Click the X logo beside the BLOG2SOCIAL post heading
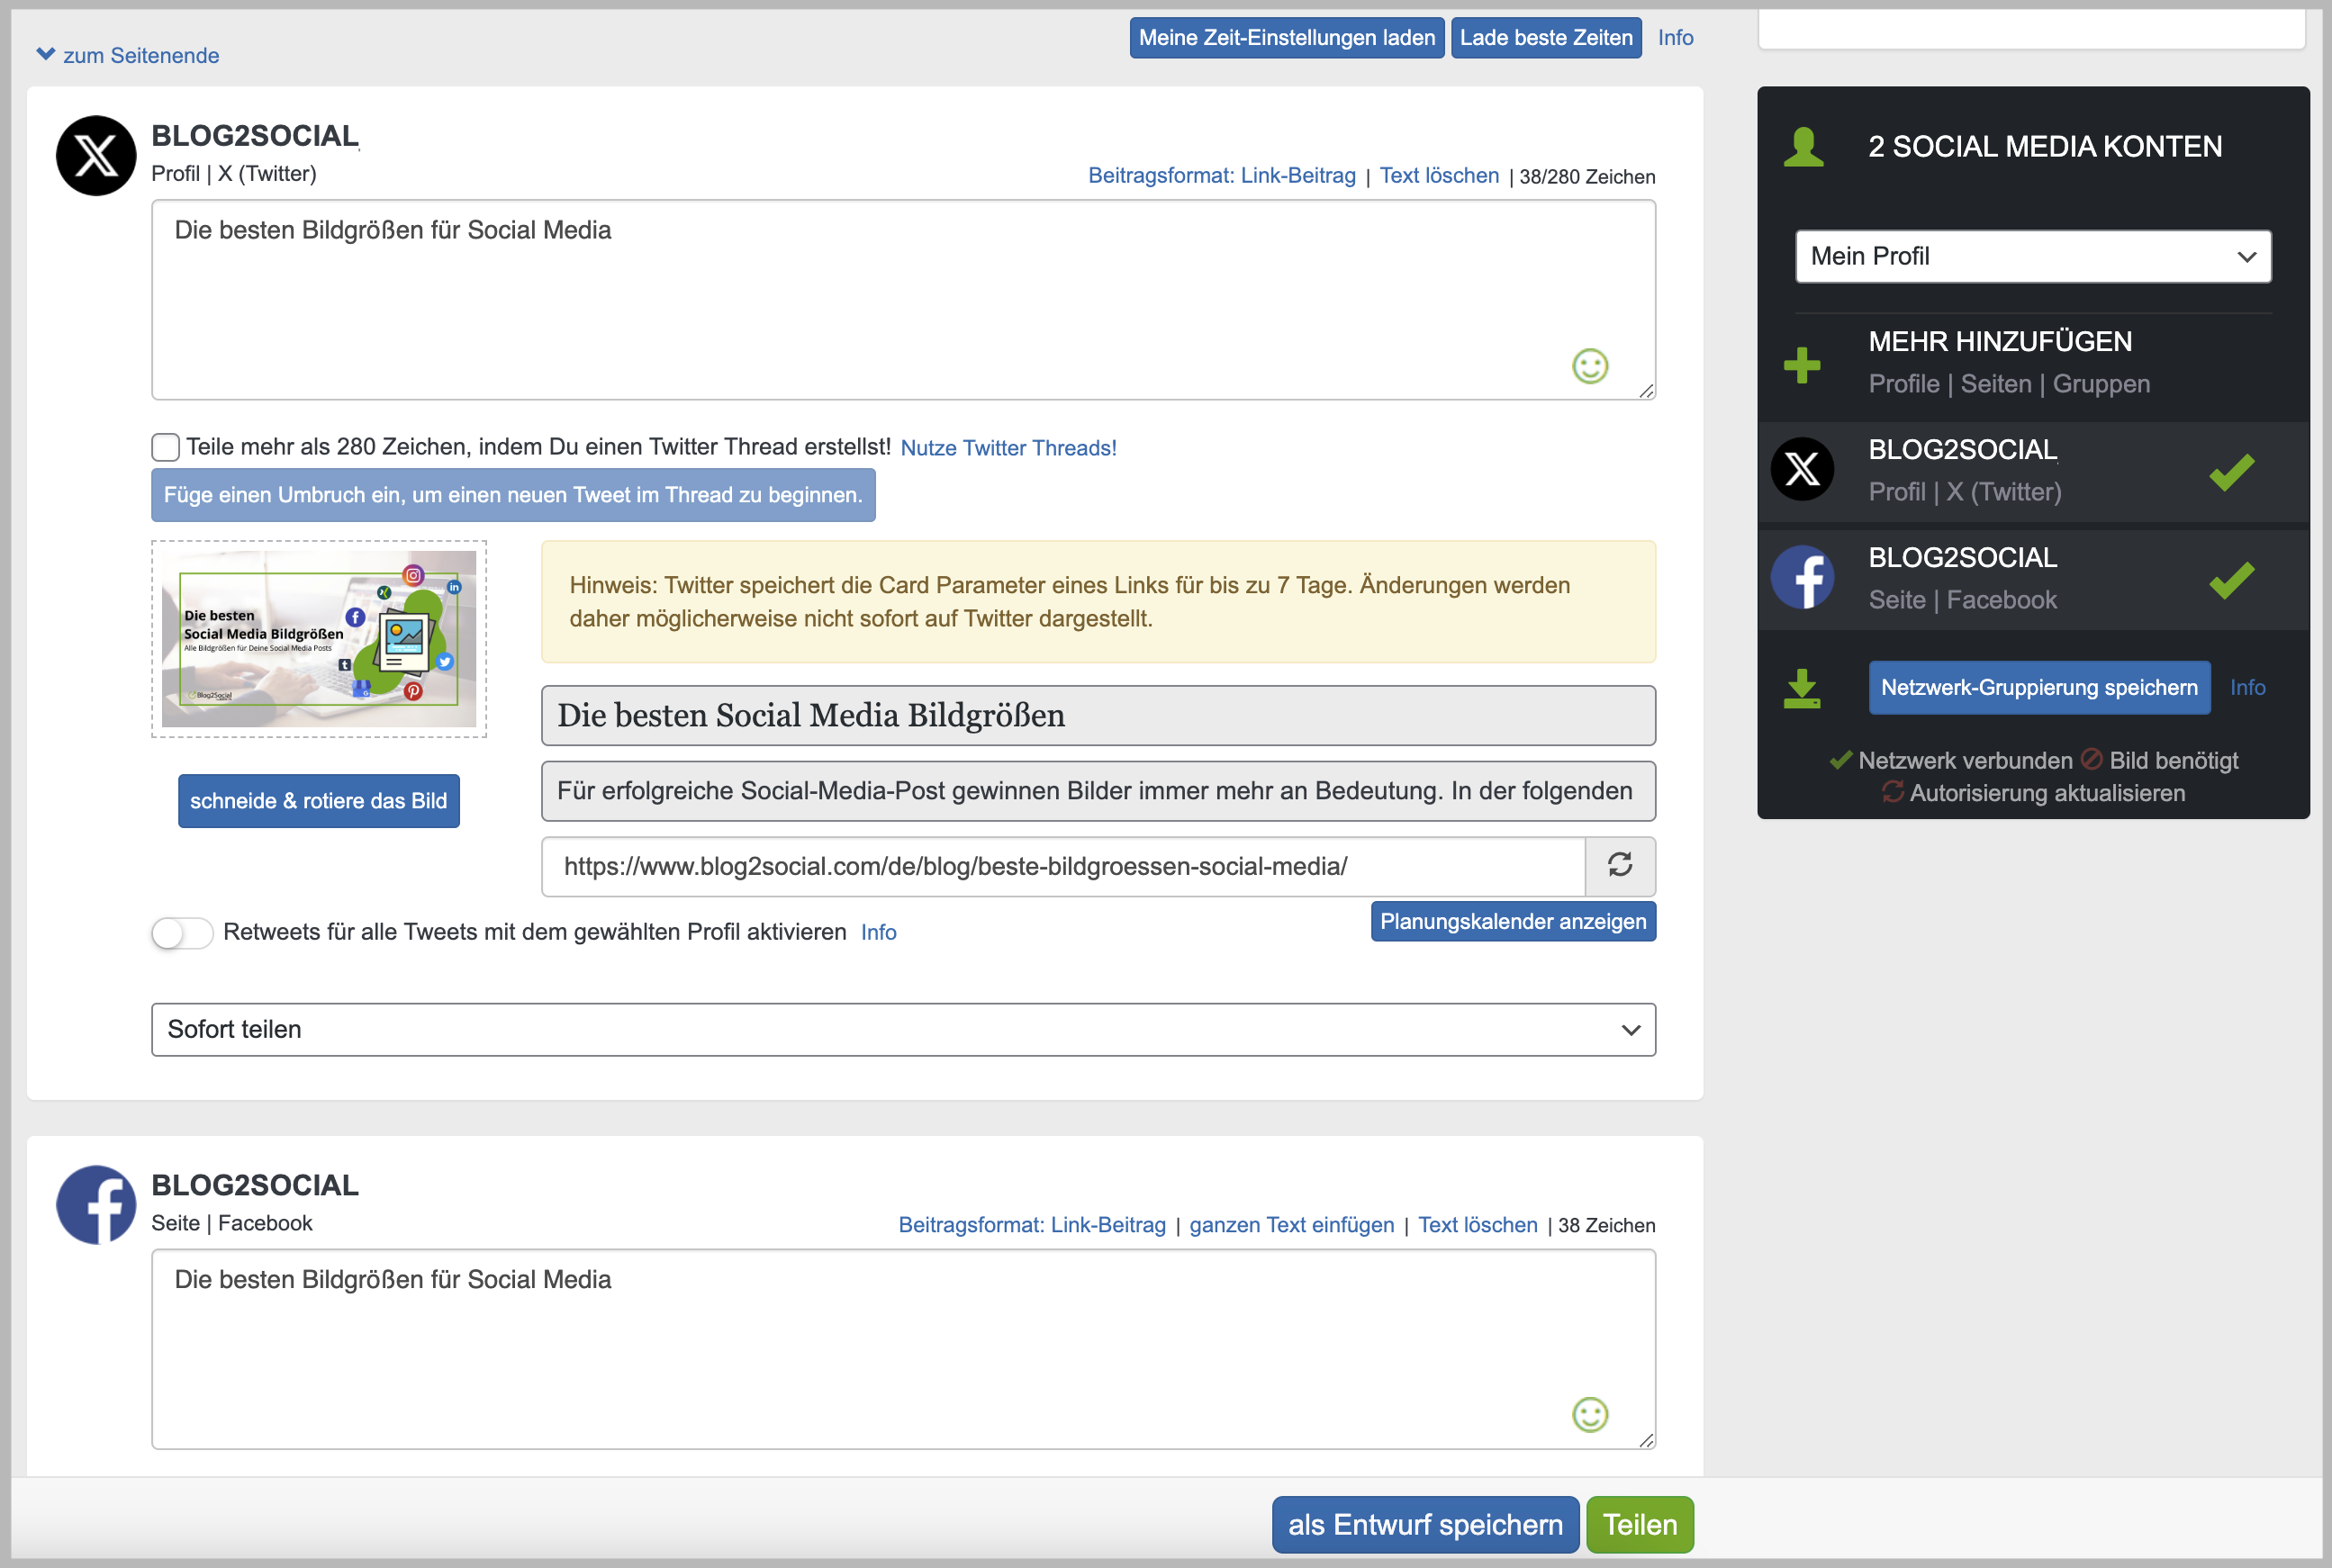This screenshot has width=2332, height=1568. pyautogui.click(x=96, y=155)
